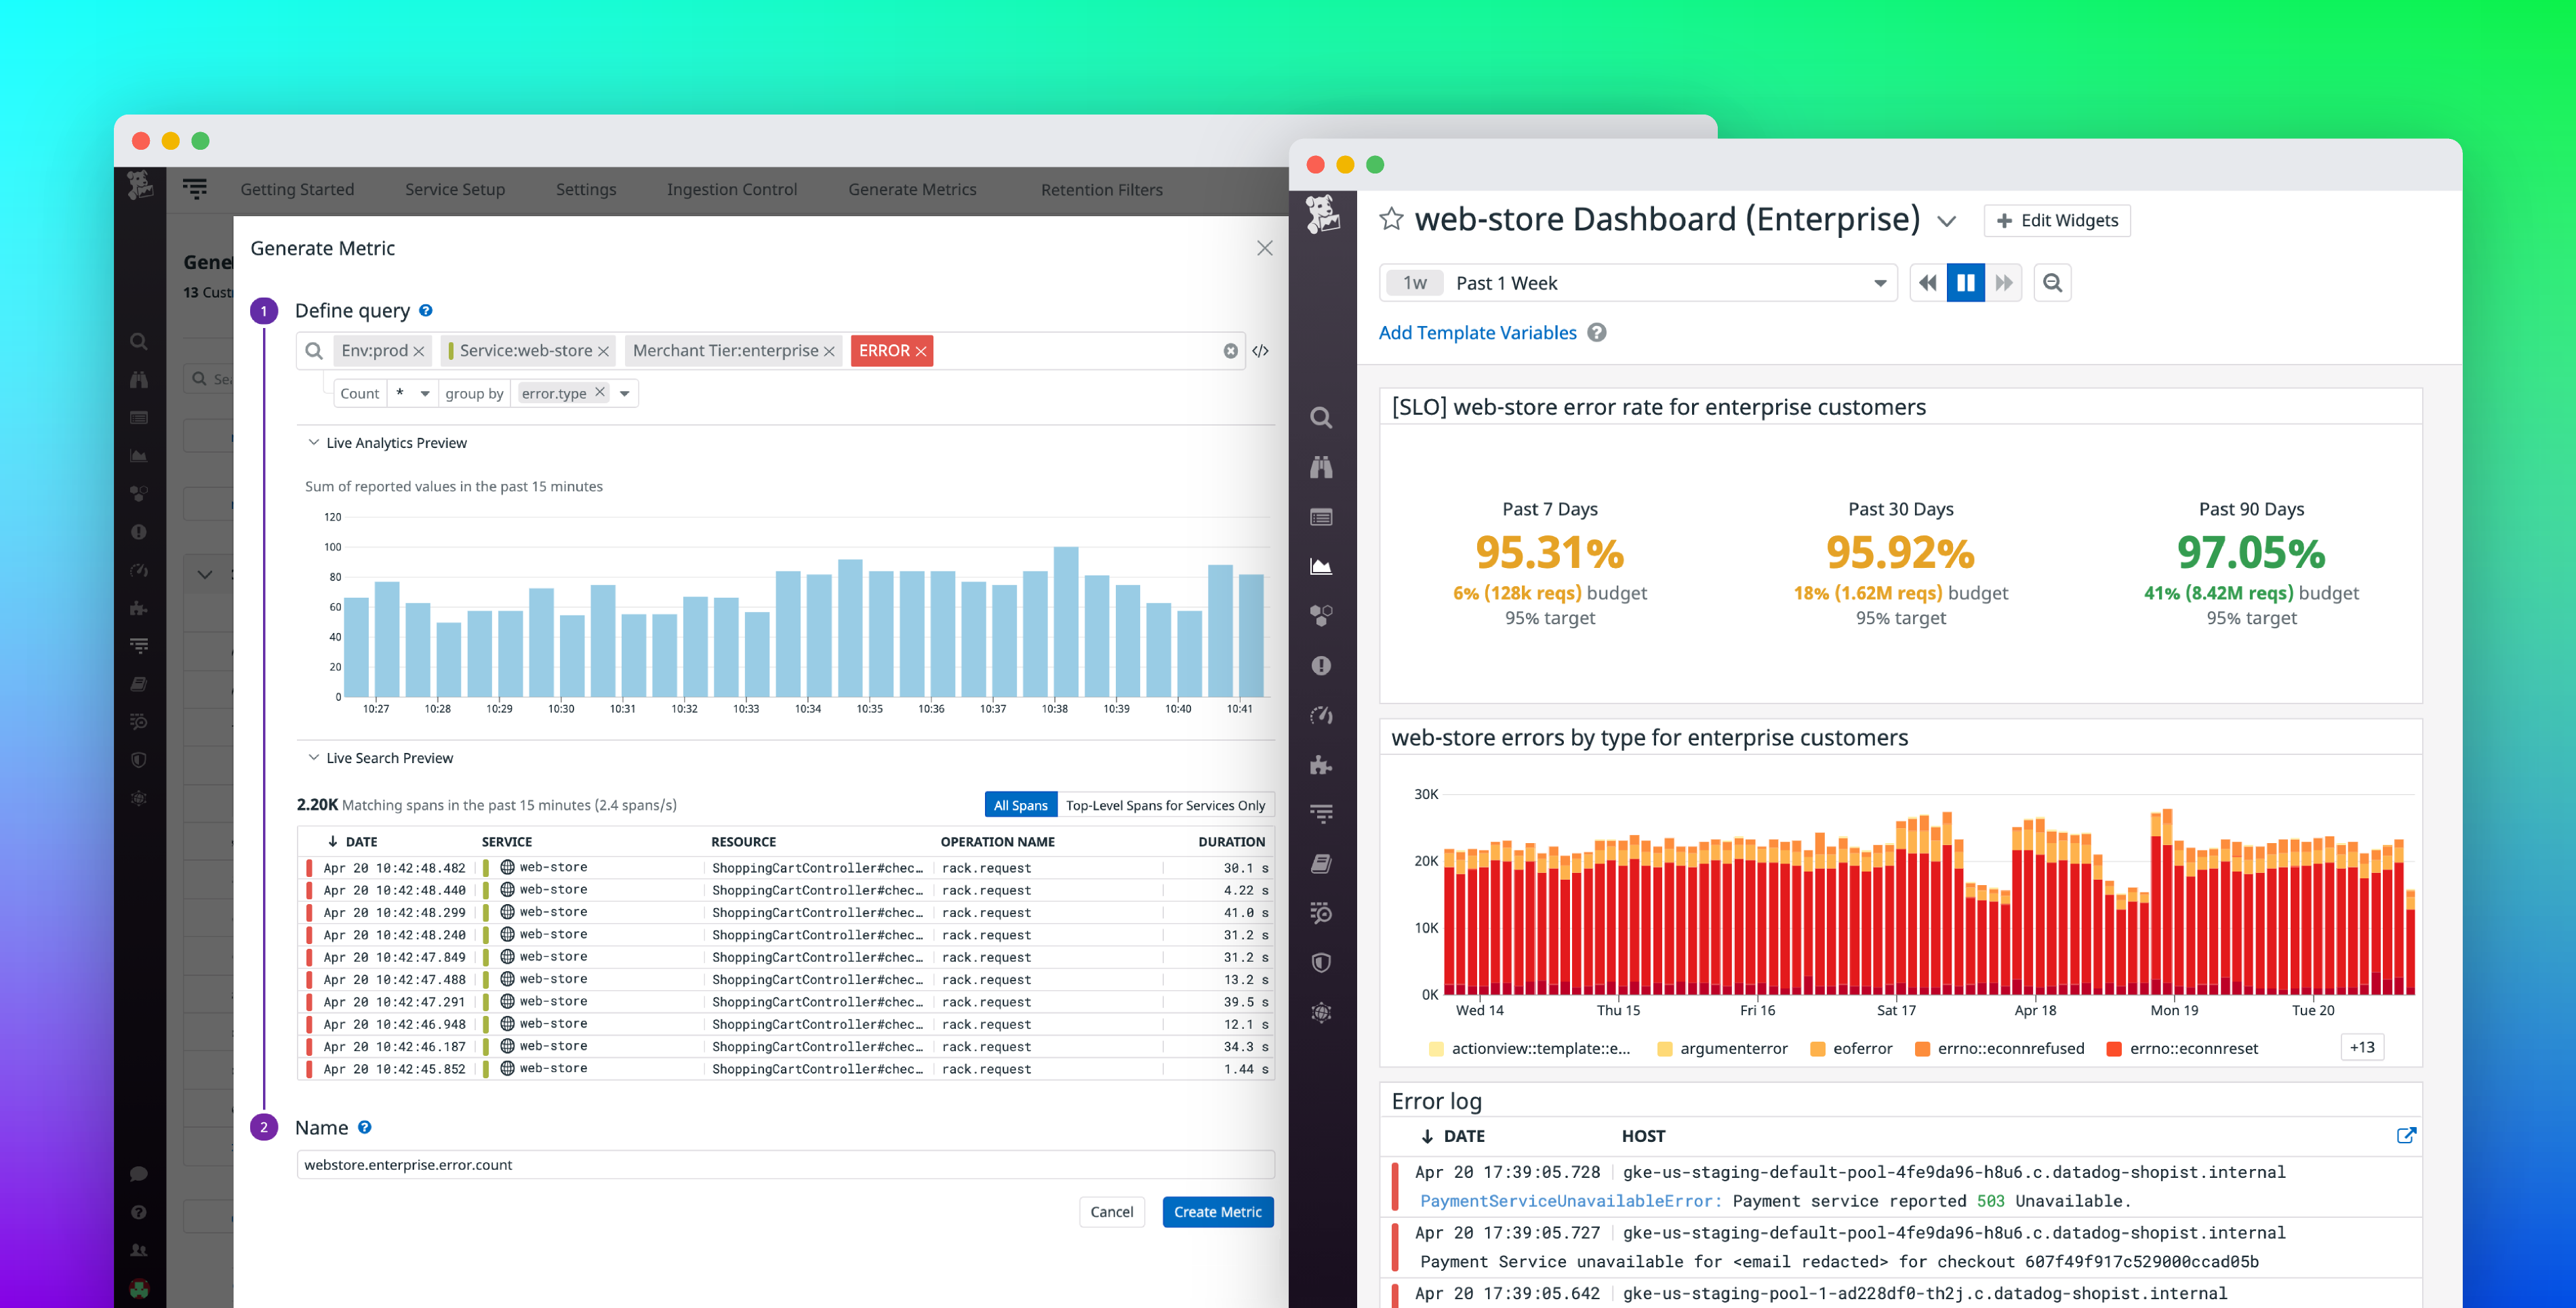Pause the dashboard live updates
The width and height of the screenshot is (2576, 1308).
coord(1966,282)
